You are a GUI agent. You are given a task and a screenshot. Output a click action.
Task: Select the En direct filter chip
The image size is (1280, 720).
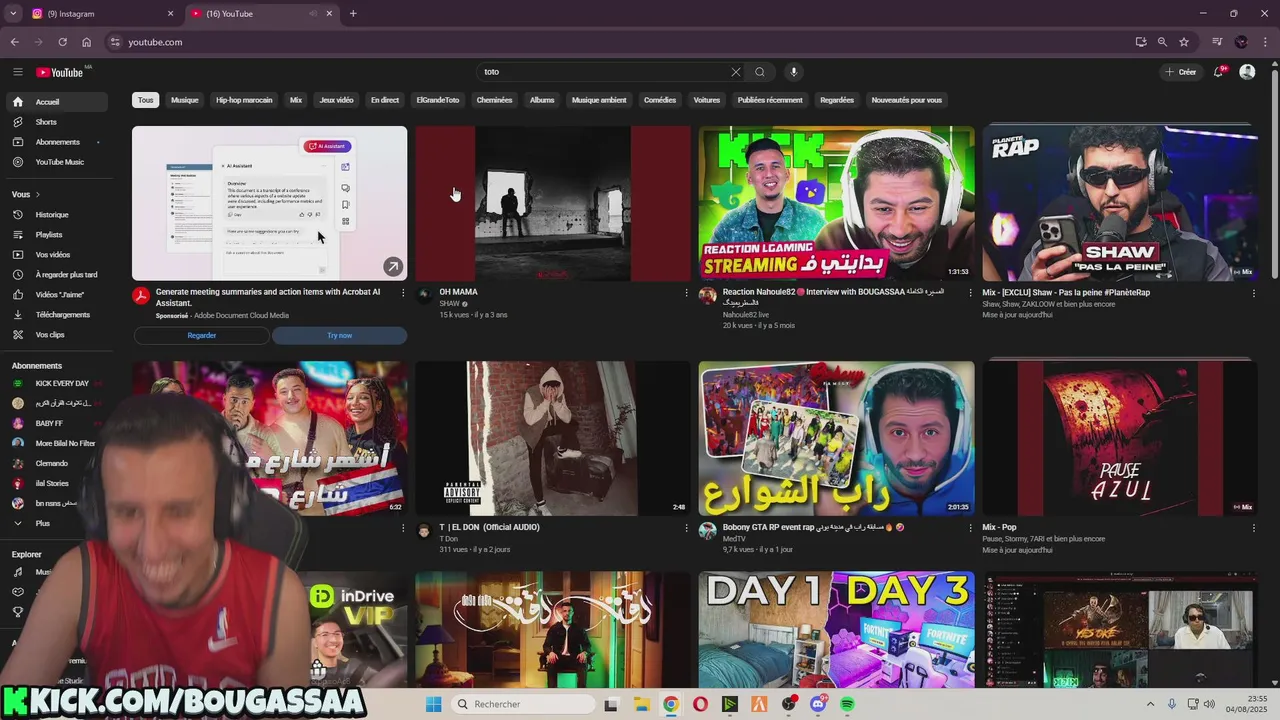click(x=385, y=100)
